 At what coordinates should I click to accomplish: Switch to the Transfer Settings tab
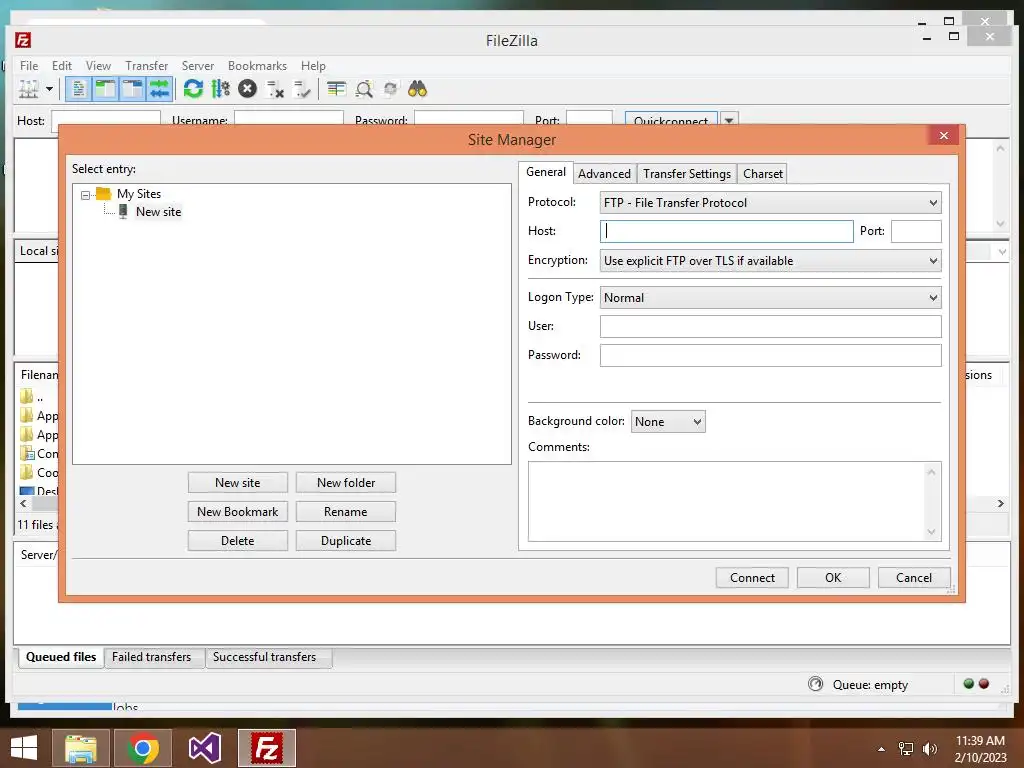[x=687, y=174]
